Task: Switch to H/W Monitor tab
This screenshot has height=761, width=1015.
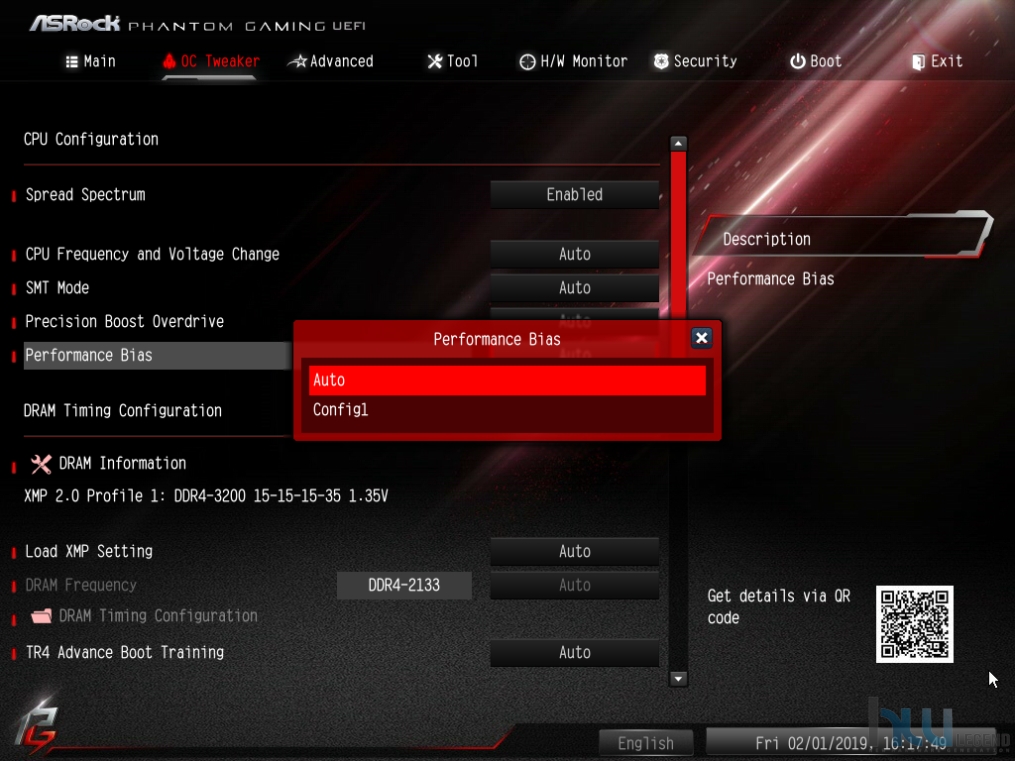Action: 574,61
